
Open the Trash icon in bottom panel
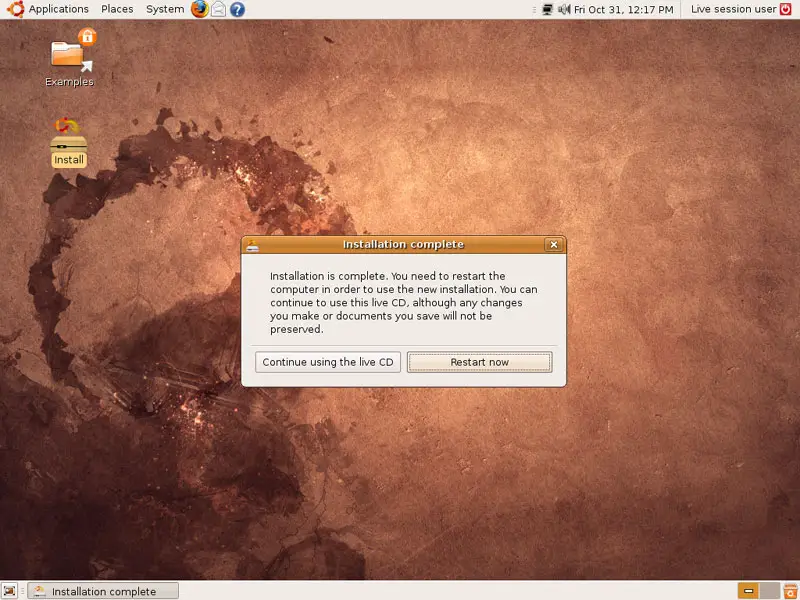(x=790, y=591)
